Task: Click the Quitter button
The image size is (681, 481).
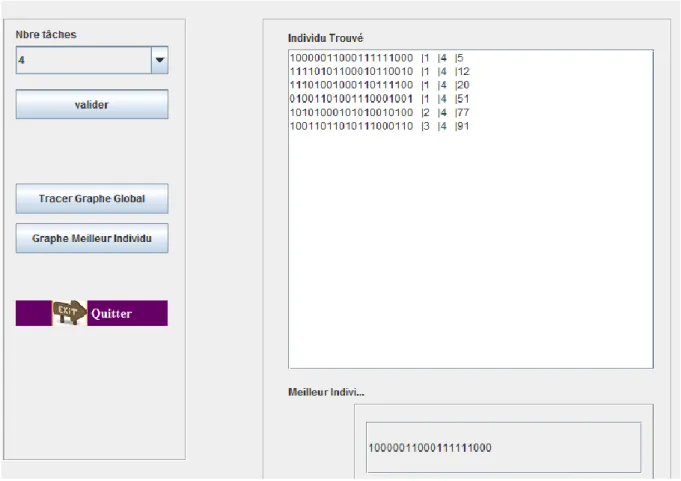Action: 92,313
